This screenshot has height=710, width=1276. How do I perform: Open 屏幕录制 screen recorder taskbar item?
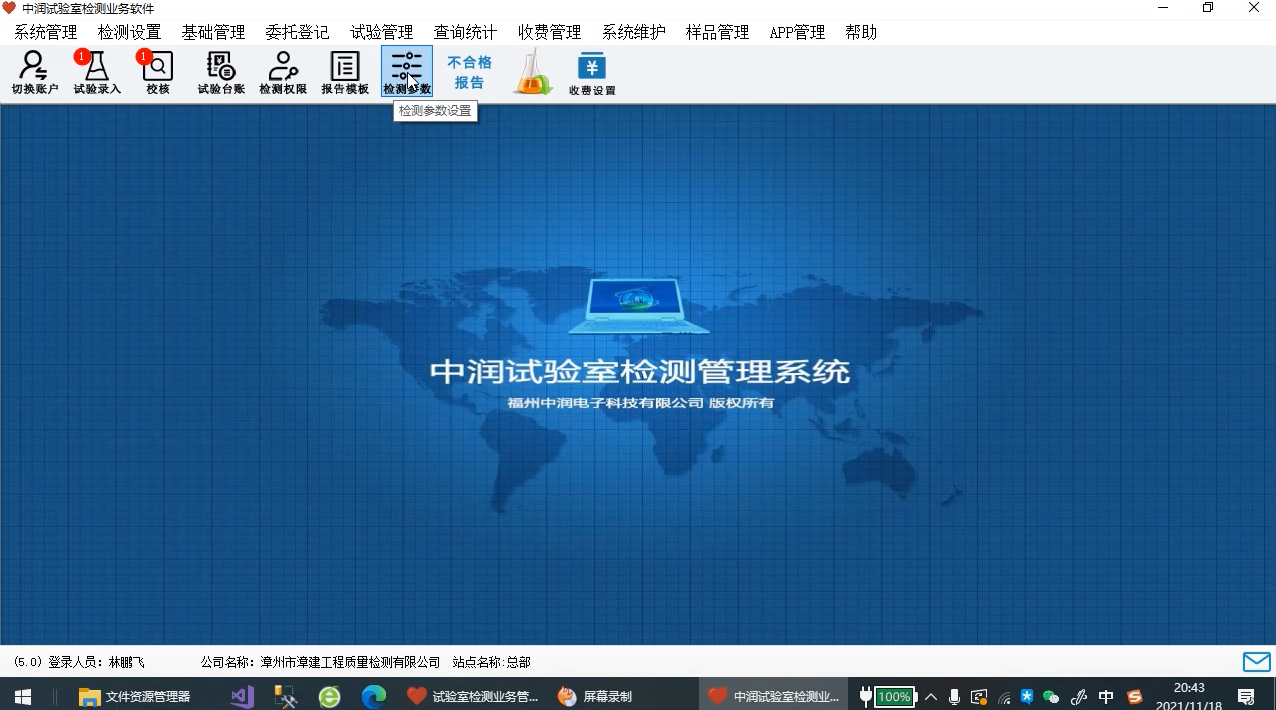595,696
